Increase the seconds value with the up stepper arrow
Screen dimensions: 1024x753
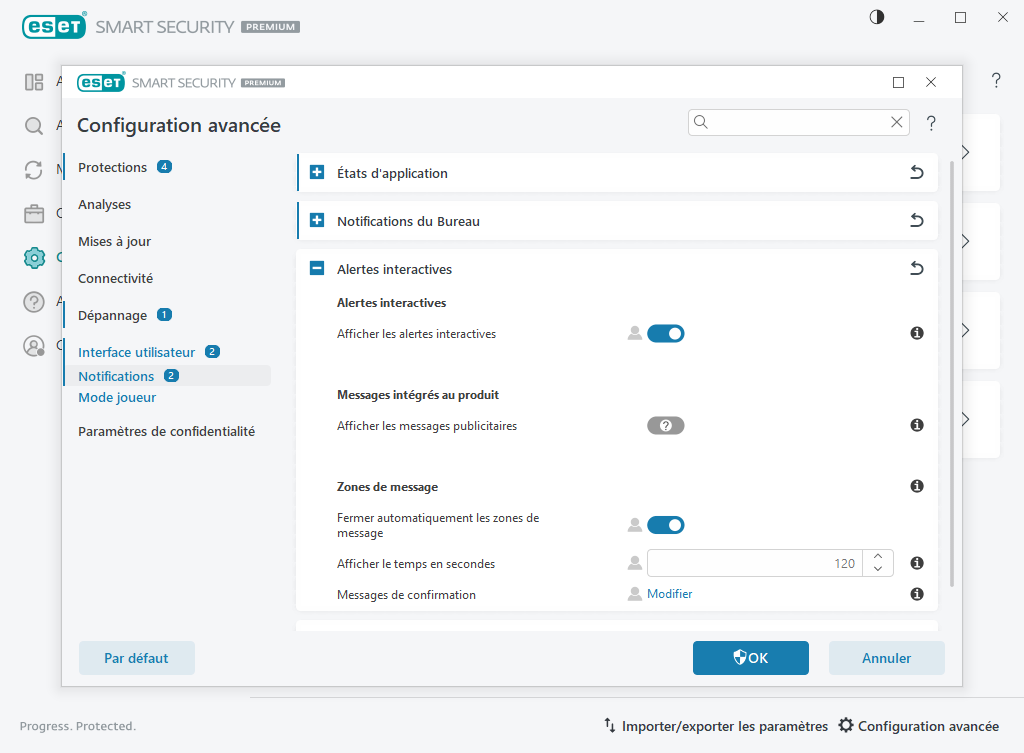click(877, 557)
